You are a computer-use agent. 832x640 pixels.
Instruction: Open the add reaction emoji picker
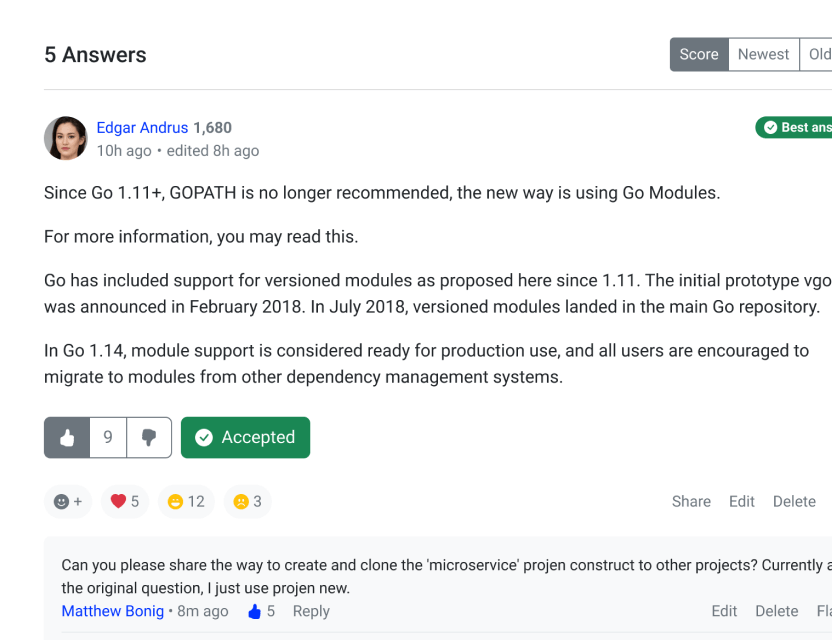(68, 501)
